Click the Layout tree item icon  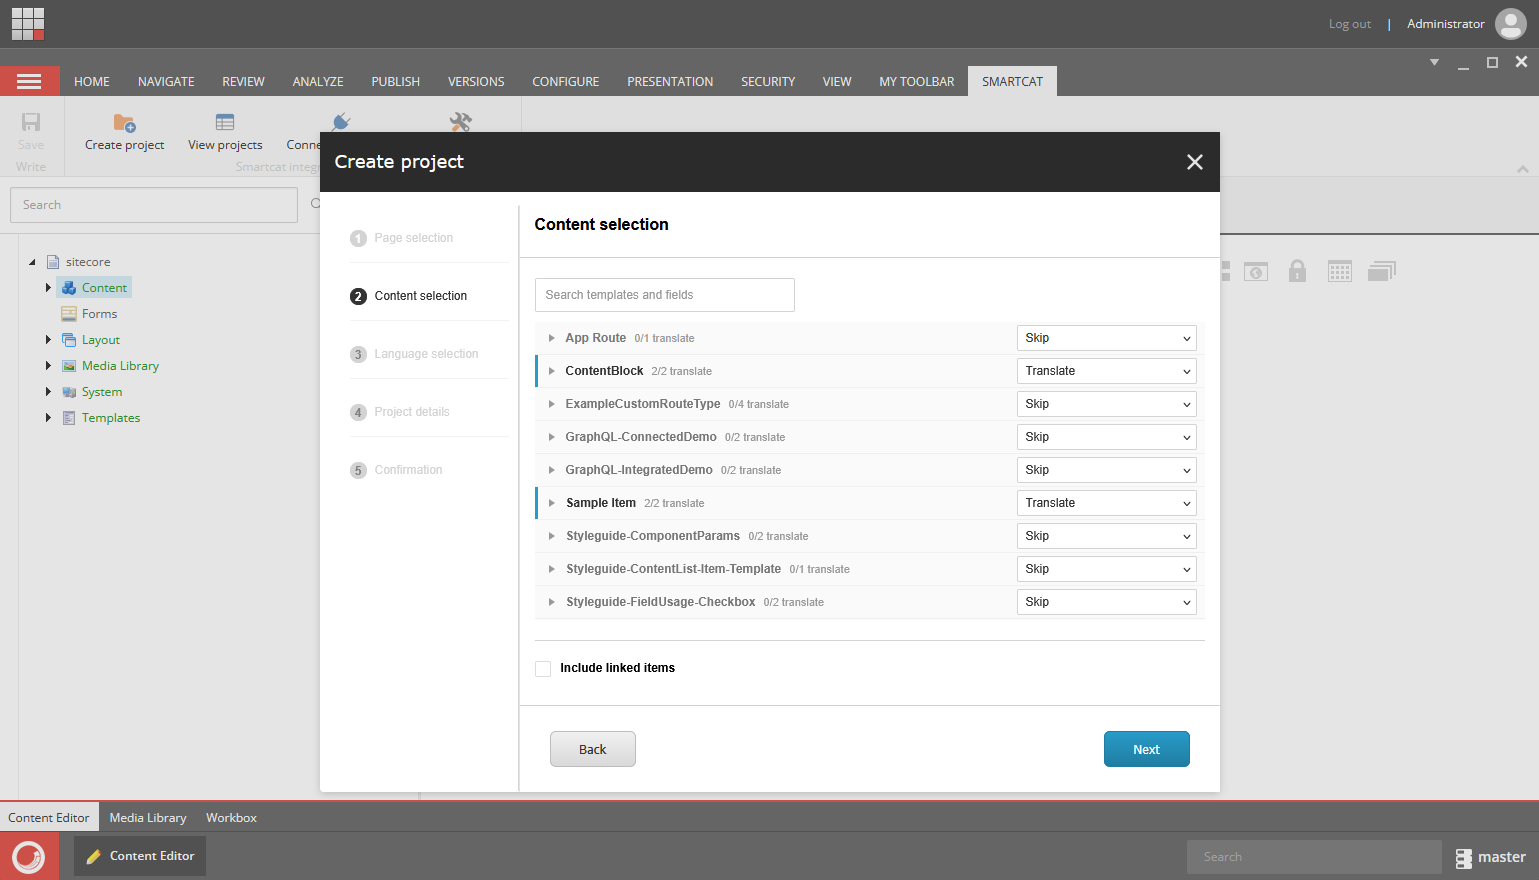click(69, 340)
